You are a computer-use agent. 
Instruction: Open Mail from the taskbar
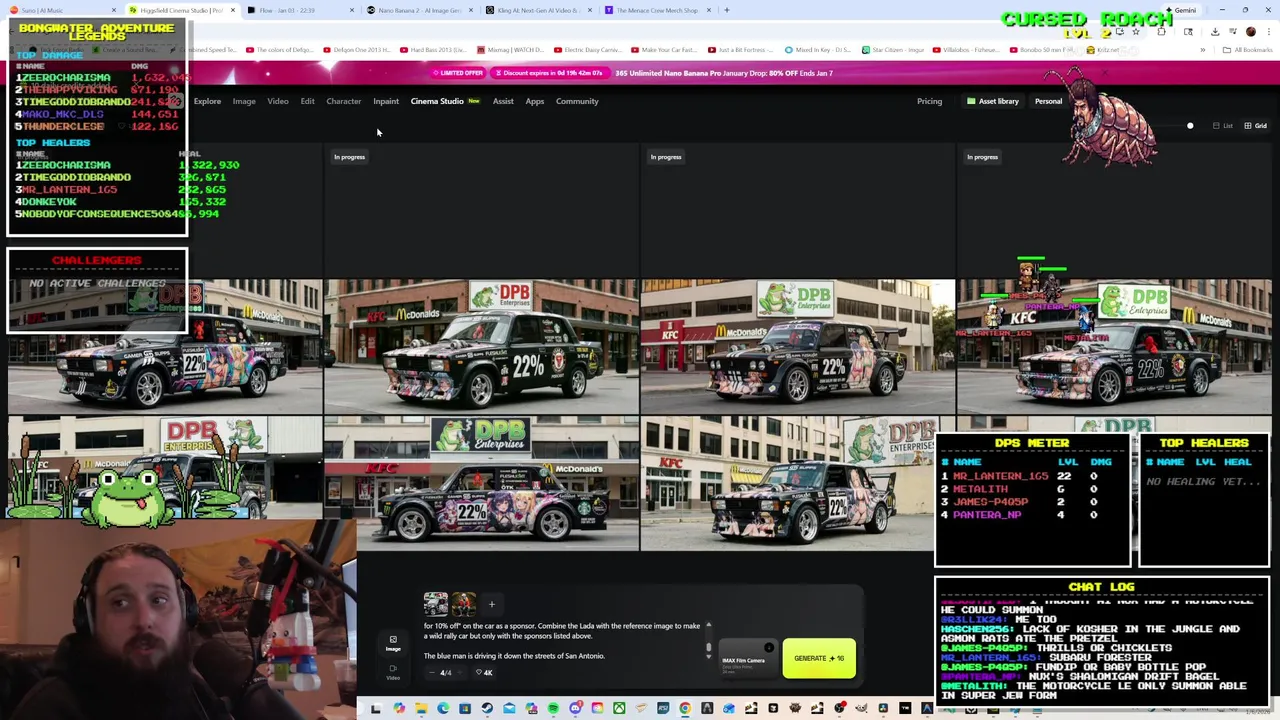(509, 709)
